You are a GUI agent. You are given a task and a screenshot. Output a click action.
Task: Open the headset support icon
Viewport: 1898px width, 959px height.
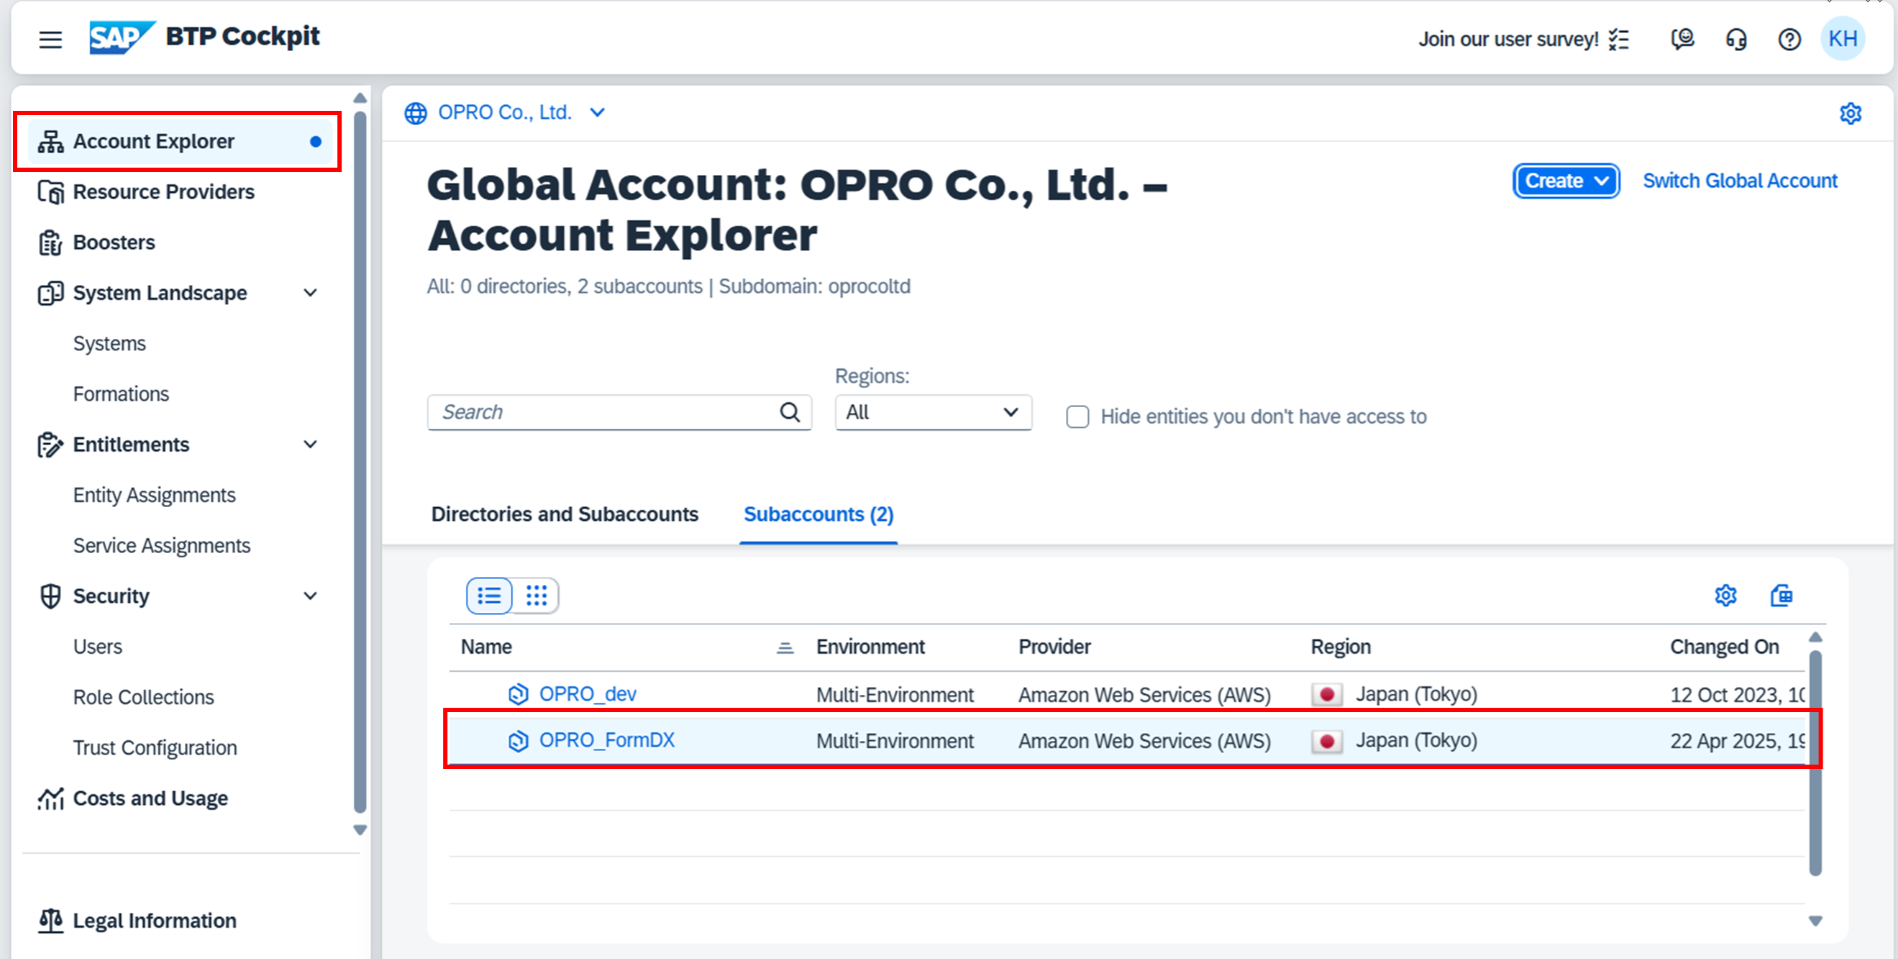click(x=1736, y=39)
